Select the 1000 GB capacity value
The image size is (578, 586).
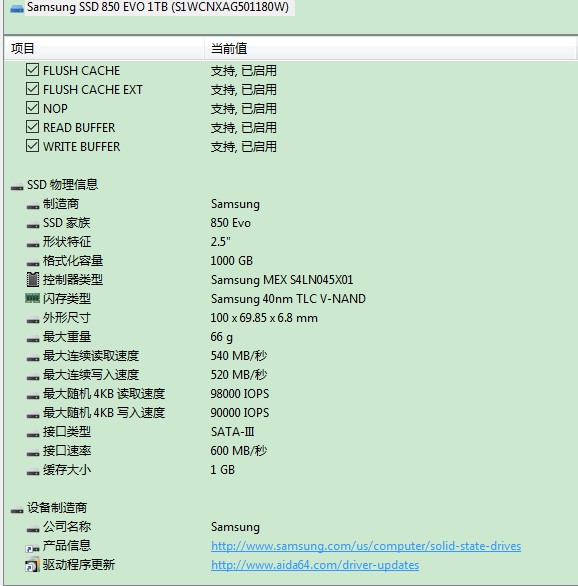(x=232, y=260)
